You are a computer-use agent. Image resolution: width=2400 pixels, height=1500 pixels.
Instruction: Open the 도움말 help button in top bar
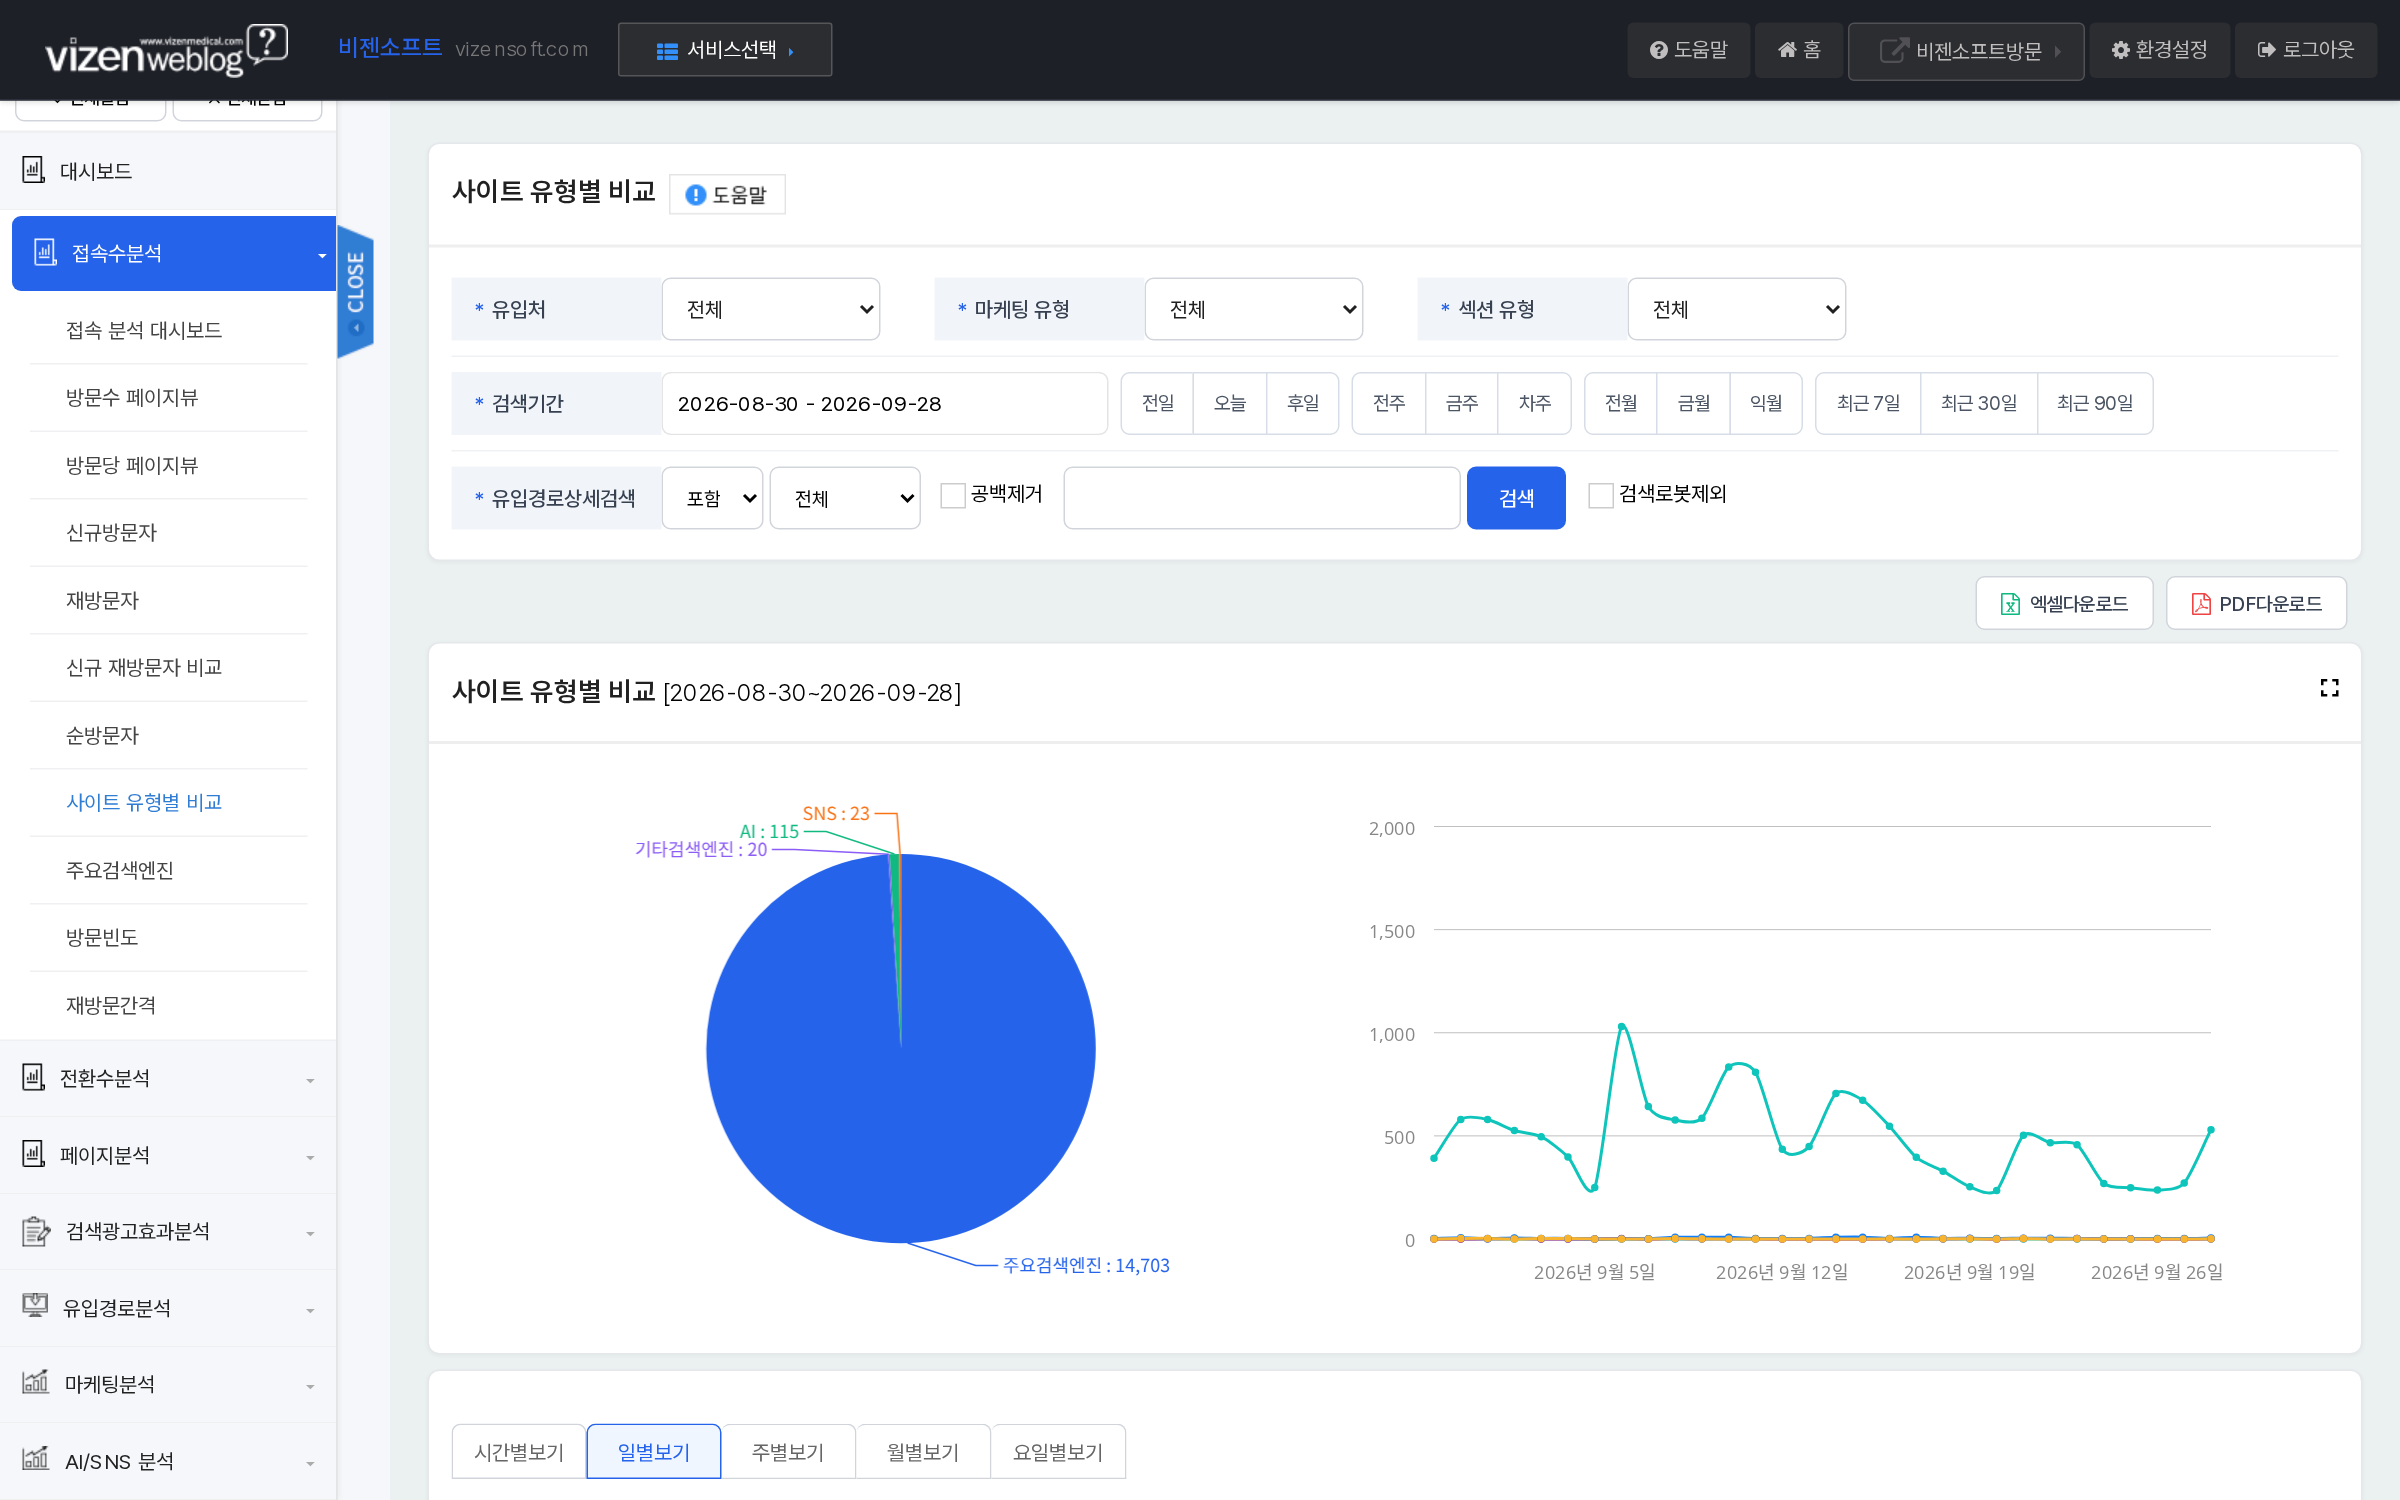(x=1688, y=50)
